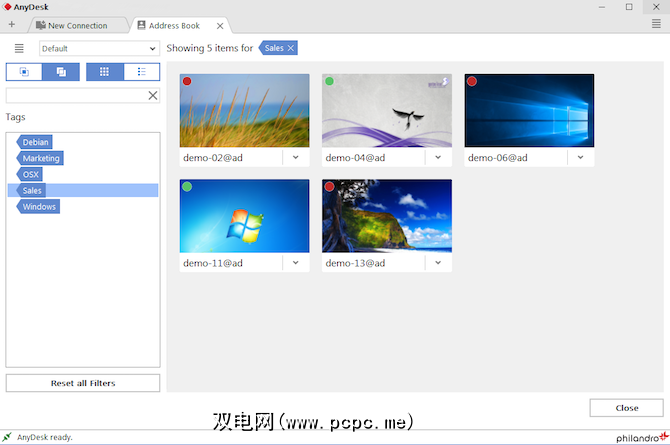Switch to list view
This screenshot has width=670, height=445.
click(142, 72)
